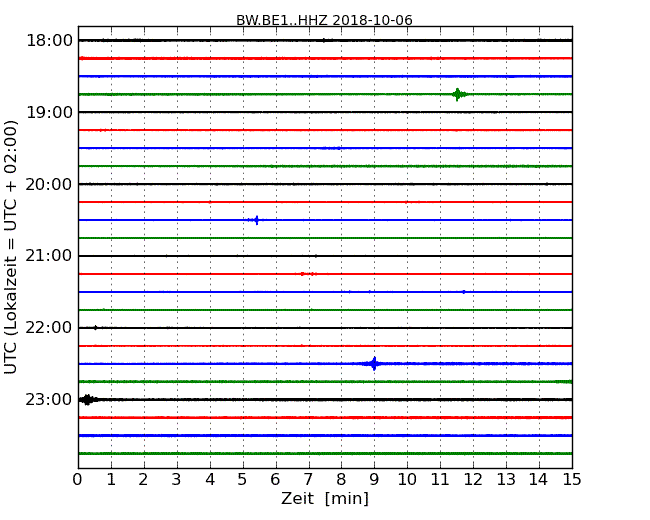Click the 19:00 time label
The height and width of the screenshot is (520, 650).
tap(49, 112)
